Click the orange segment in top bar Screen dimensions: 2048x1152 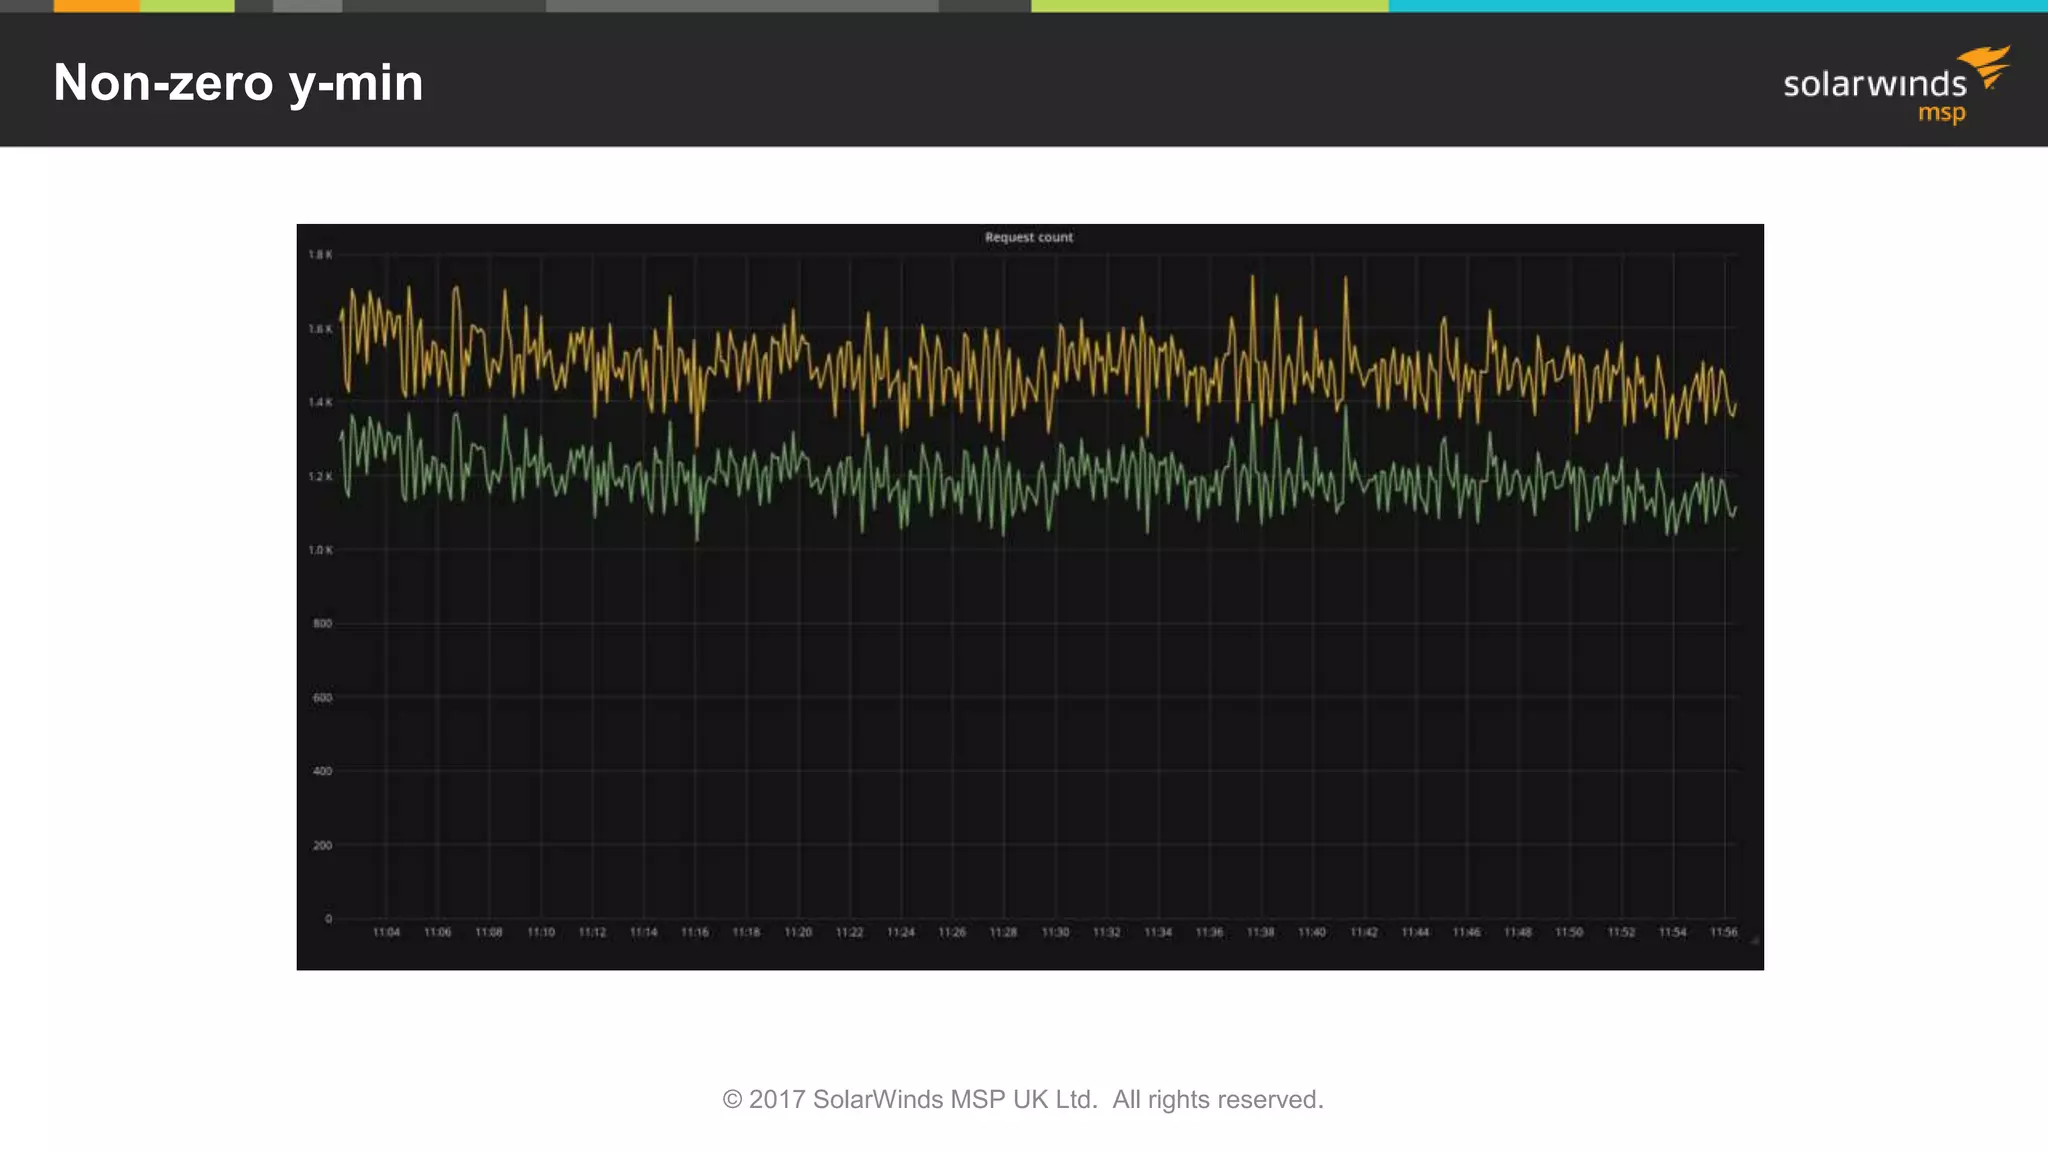(x=96, y=6)
